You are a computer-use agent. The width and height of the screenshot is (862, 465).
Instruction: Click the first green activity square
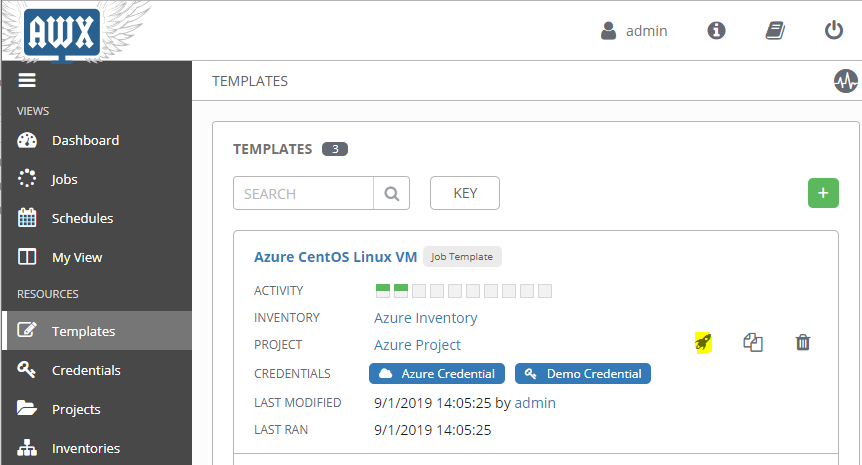(383, 291)
